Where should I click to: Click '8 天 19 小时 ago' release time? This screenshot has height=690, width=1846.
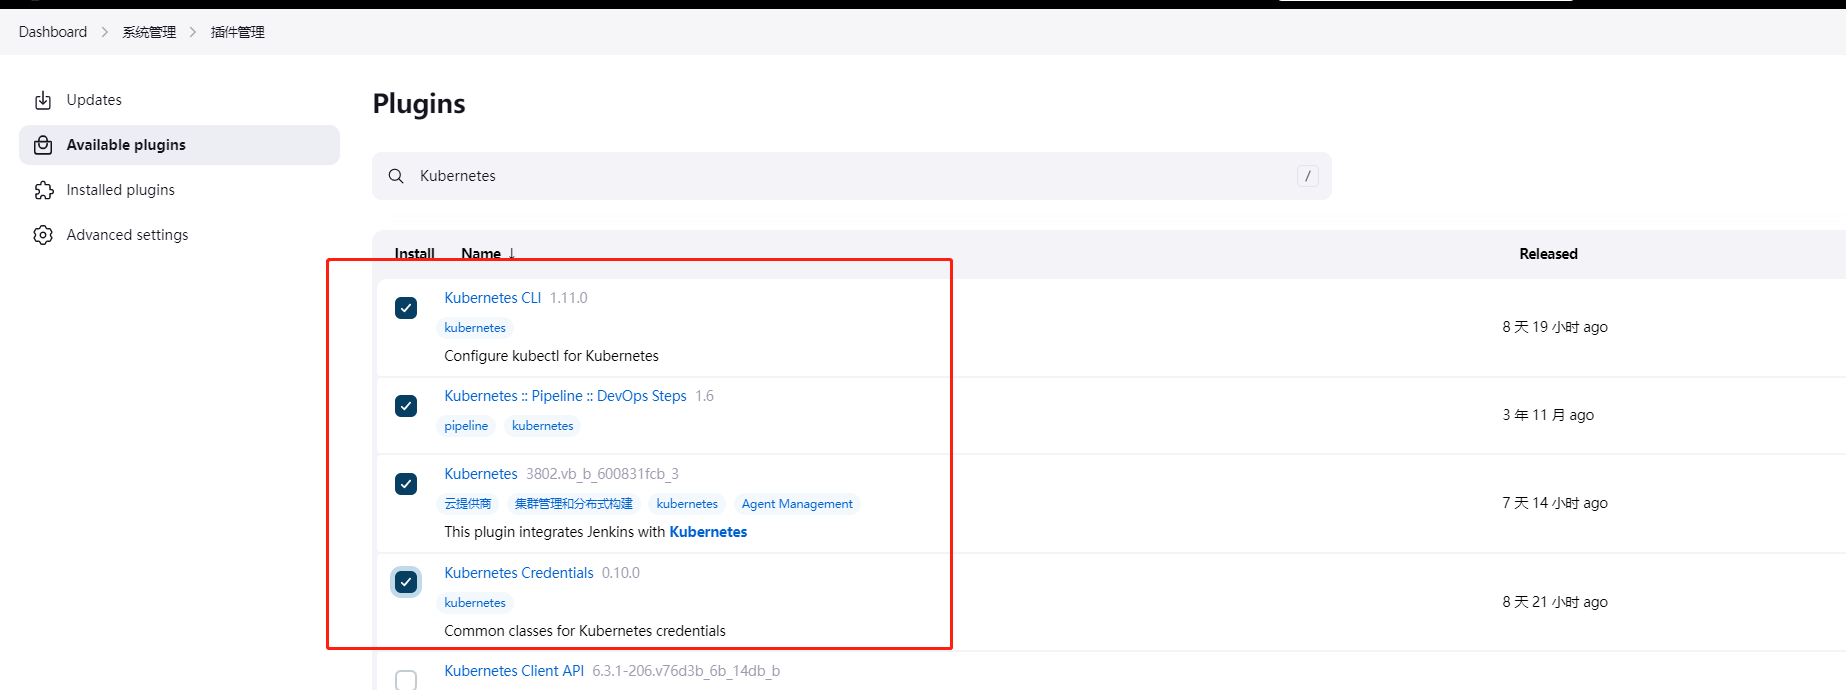pos(1555,327)
